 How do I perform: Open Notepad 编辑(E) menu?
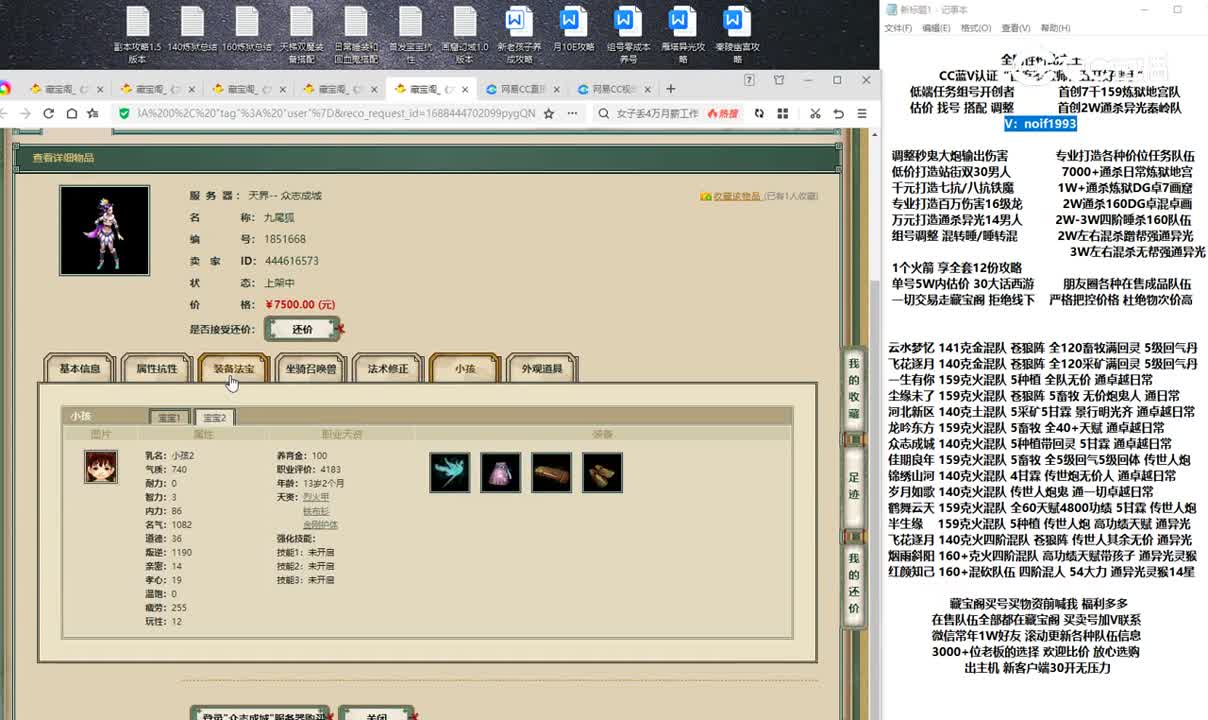point(936,28)
